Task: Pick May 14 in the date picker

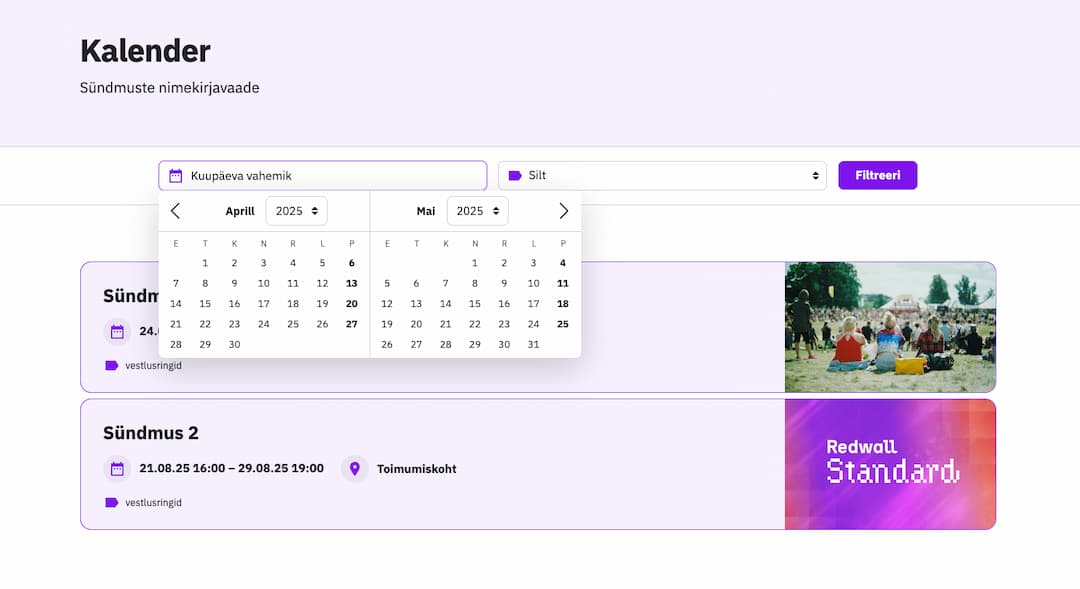Action: pyautogui.click(x=446, y=304)
